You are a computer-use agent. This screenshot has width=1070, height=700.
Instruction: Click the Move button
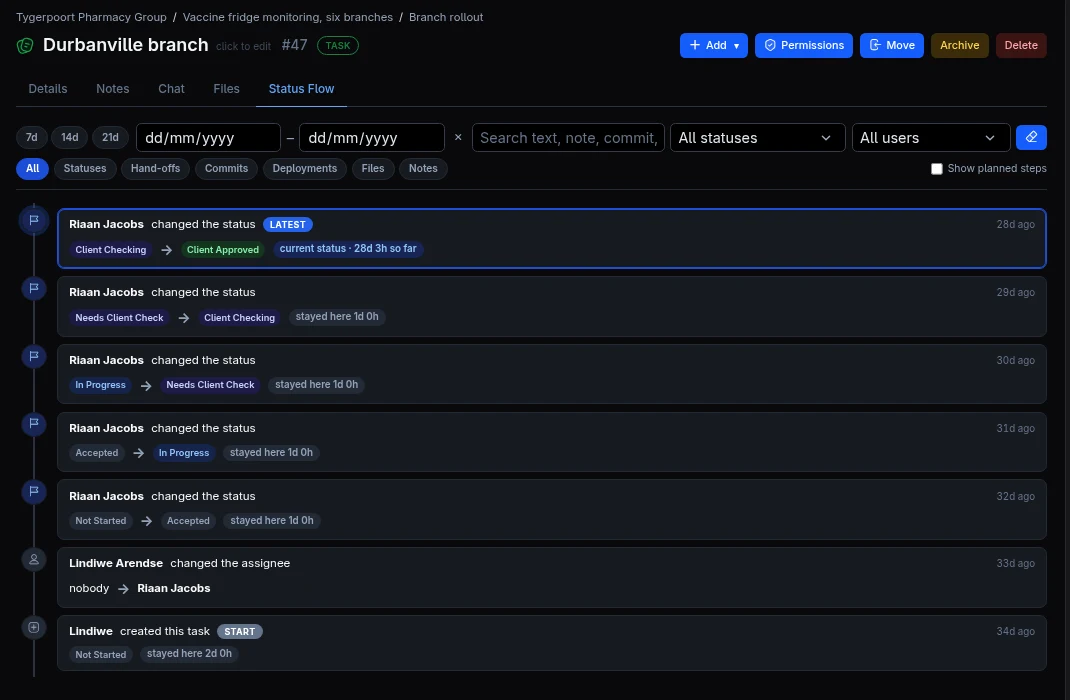coord(891,45)
